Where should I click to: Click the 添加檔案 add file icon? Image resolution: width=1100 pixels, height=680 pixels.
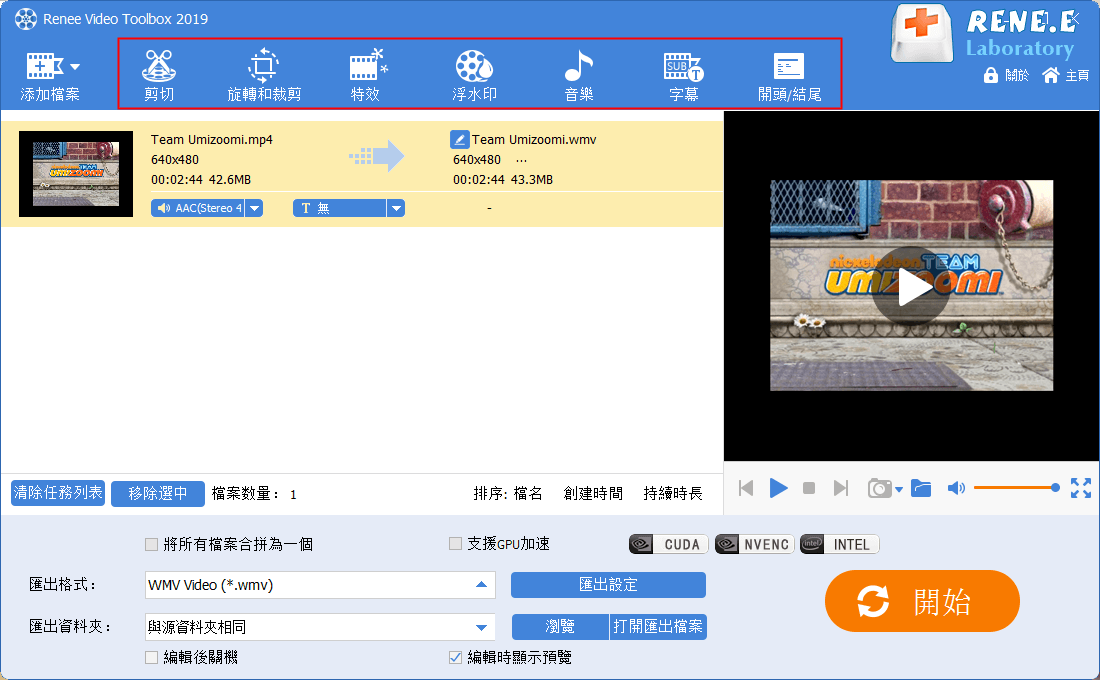(x=45, y=66)
